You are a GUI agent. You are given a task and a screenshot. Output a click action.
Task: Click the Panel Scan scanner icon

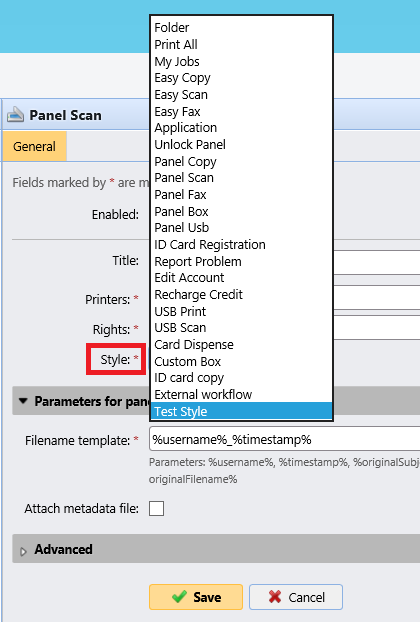pos(15,115)
